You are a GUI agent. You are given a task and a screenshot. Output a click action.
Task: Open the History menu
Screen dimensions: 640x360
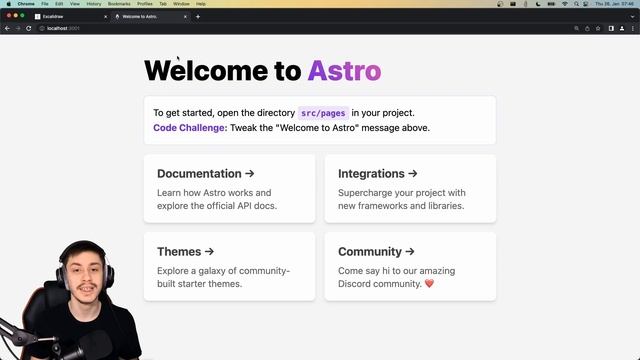(x=94, y=4)
